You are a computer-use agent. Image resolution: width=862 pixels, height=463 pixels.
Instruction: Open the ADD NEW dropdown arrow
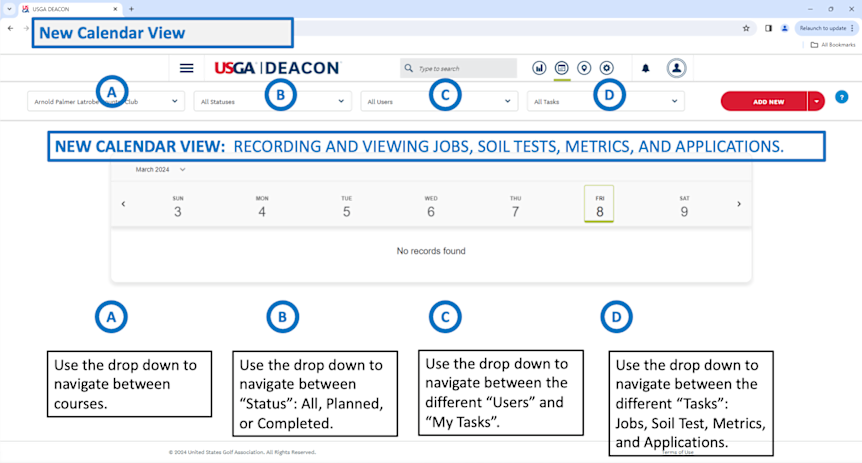(x=816, y=102)
